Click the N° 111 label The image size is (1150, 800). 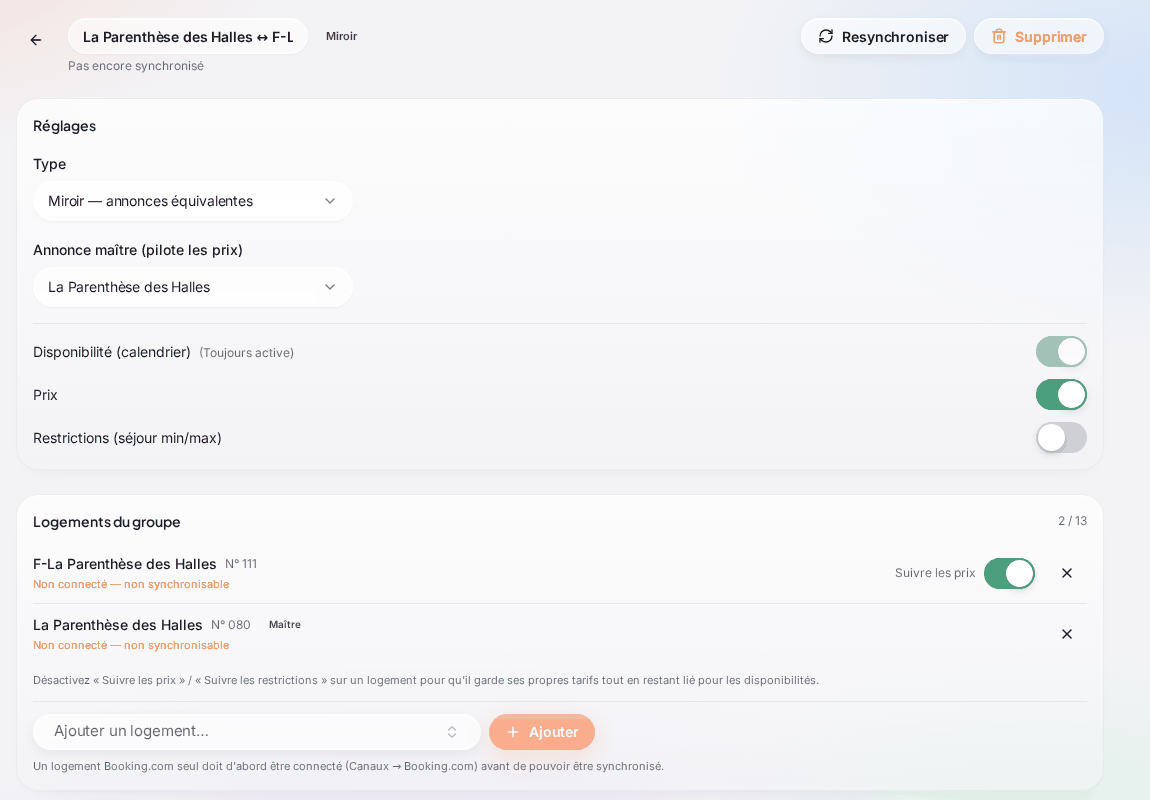click(241, 564)
